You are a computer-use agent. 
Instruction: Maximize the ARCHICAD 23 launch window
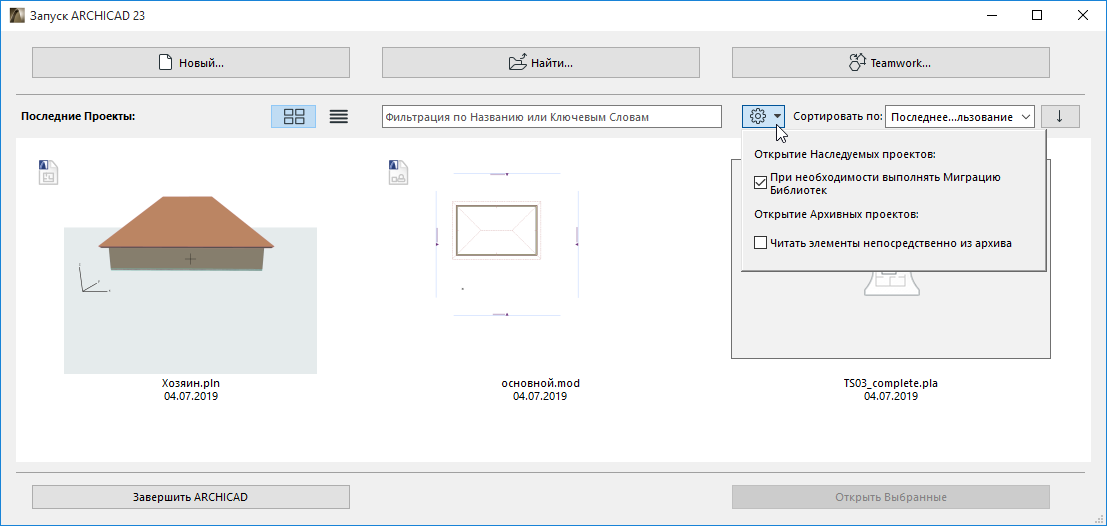point(1036,15)
